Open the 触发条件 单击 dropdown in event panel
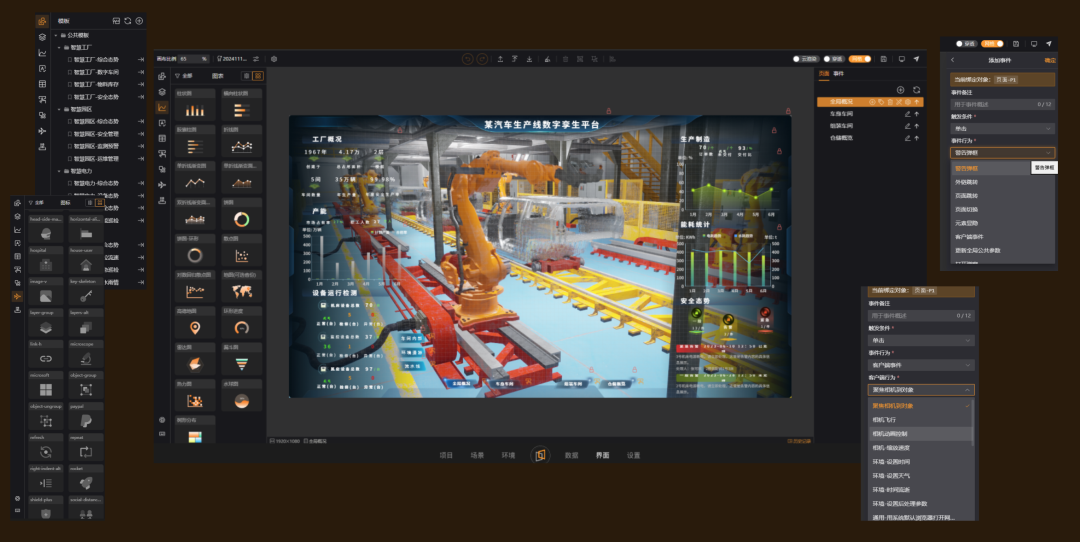Image resolution: width=1080 pixels, height=542 pixels. tap(1002, 128)
